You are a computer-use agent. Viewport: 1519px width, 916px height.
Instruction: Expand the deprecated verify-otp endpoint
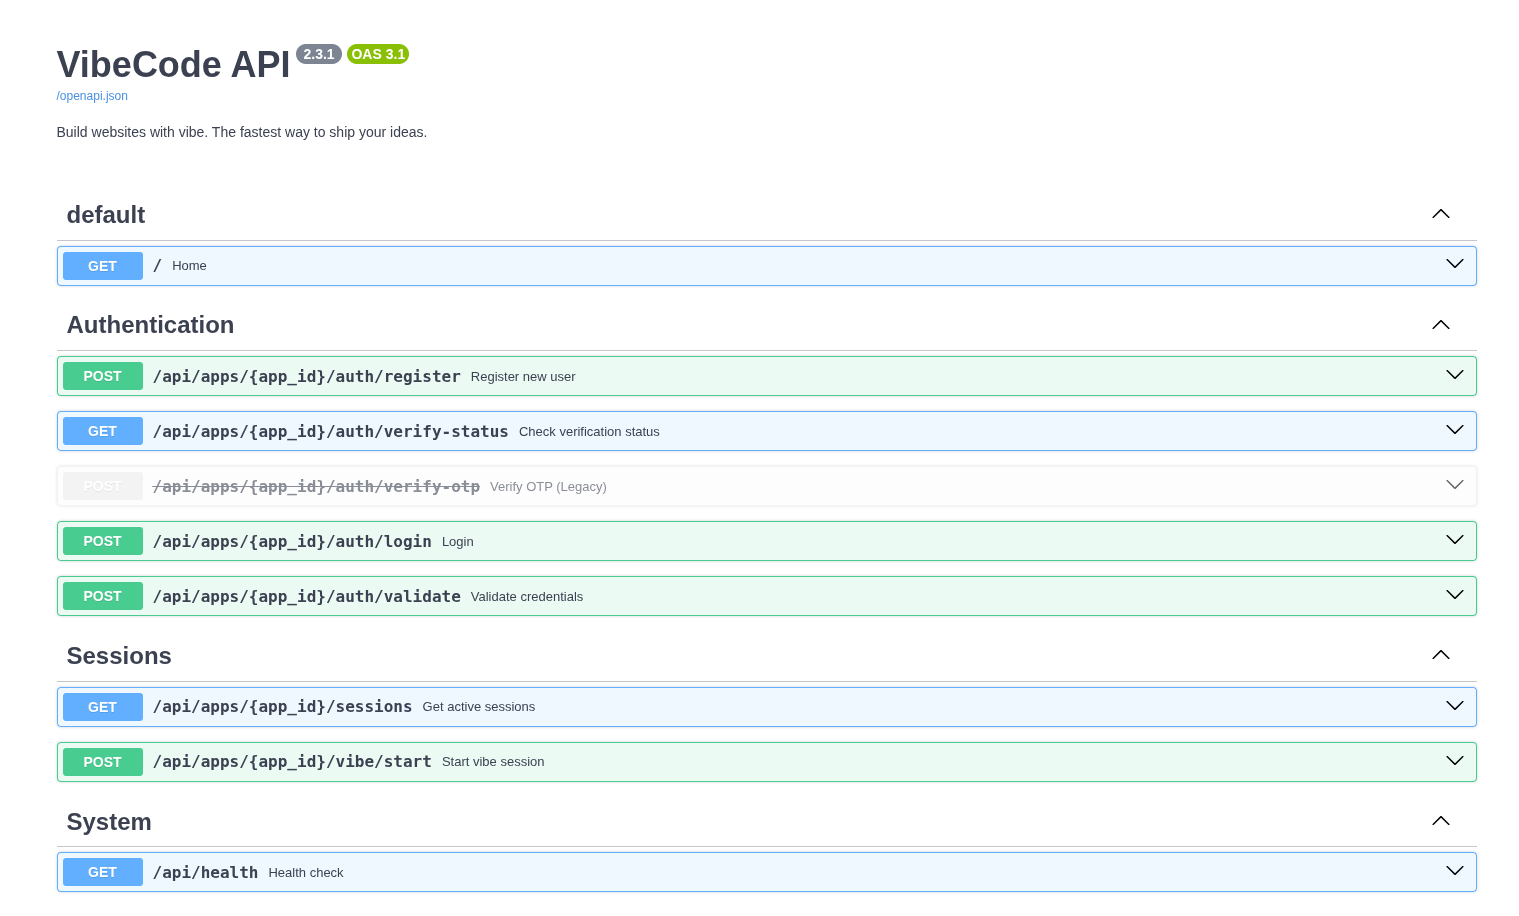click(1453, 485)
